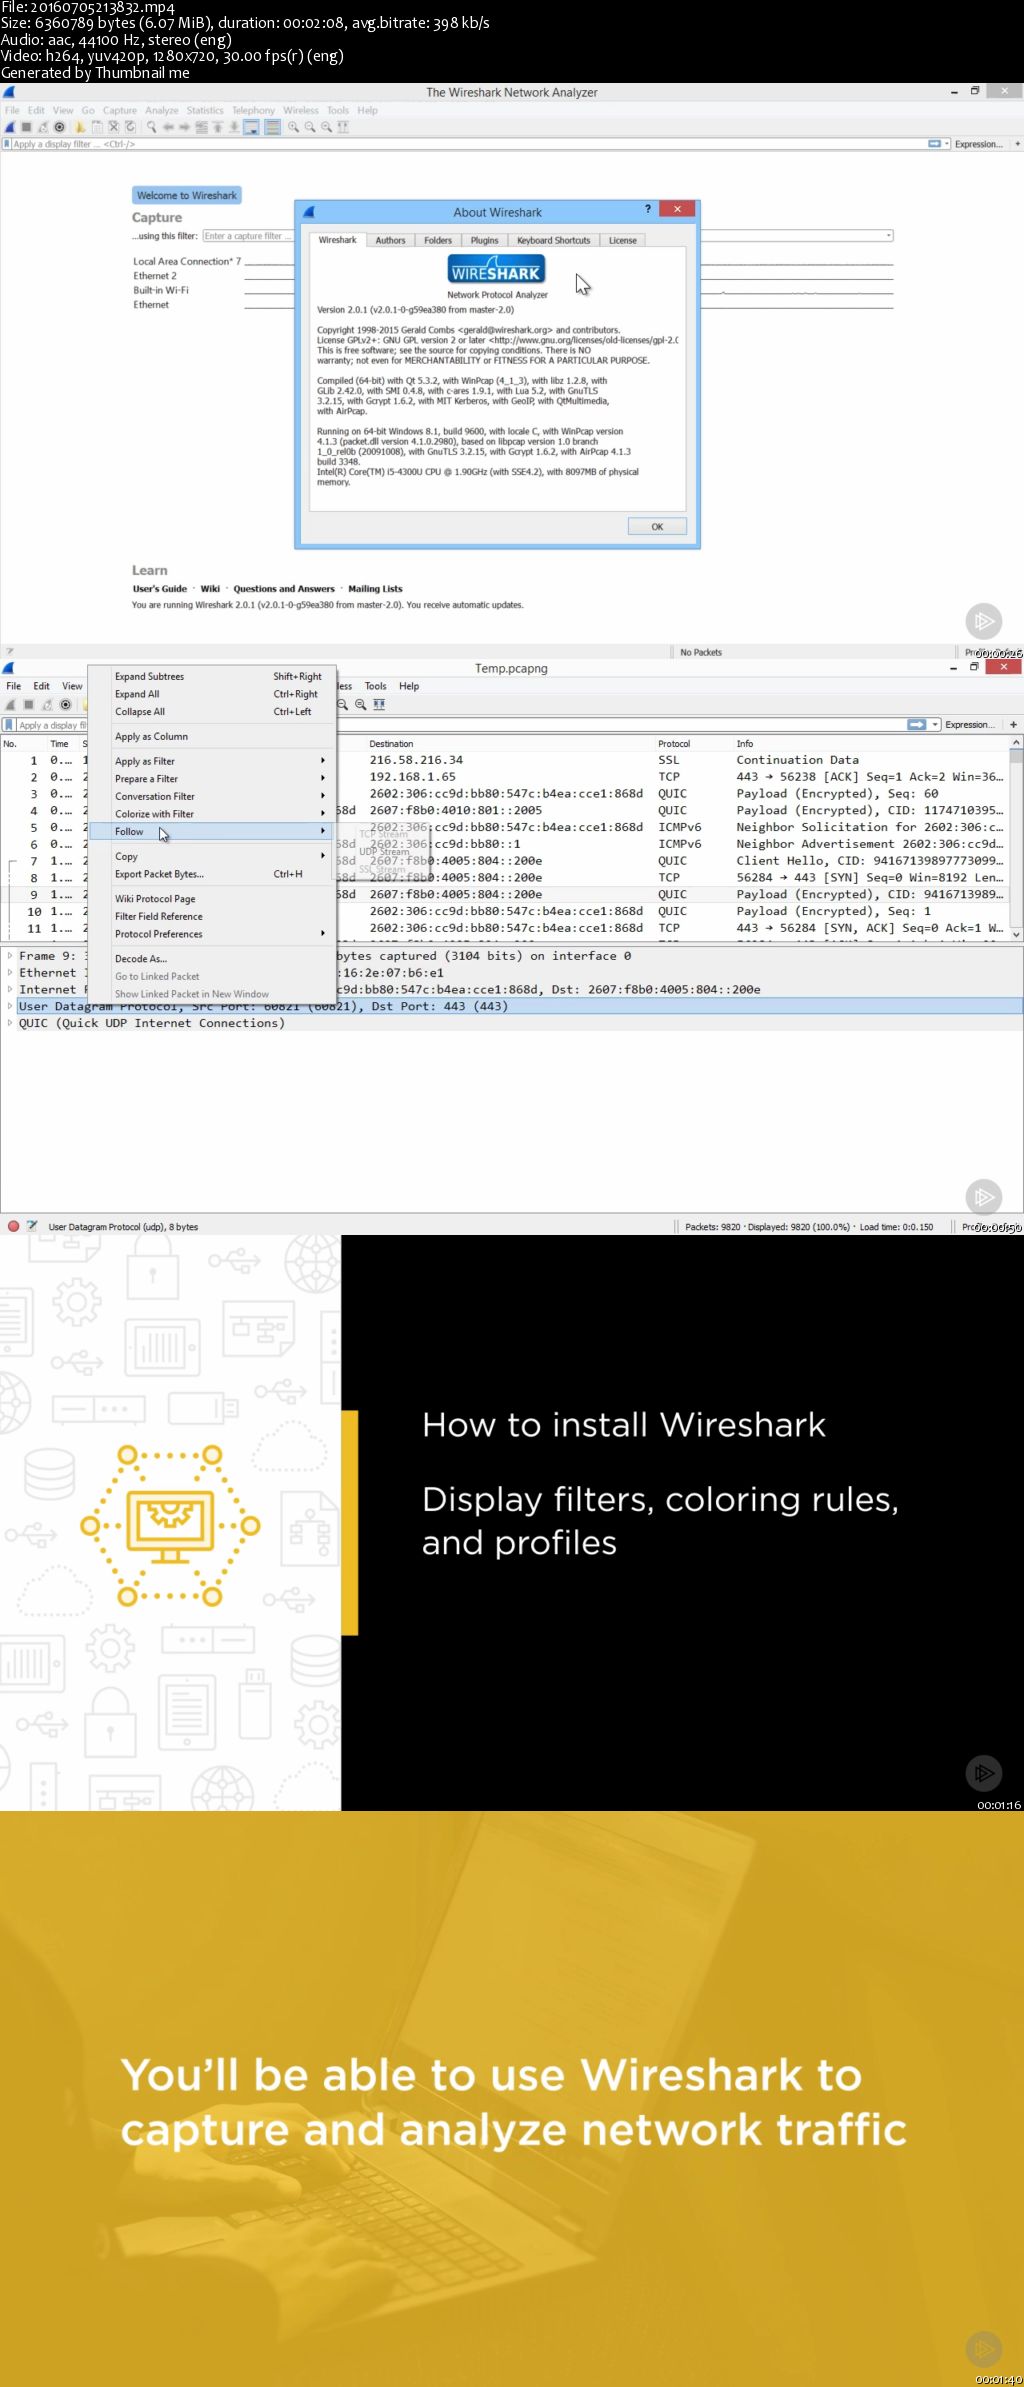Select Apply as Column in context menu
This screenshot has width=1024, height=2387.
[210, 737]
